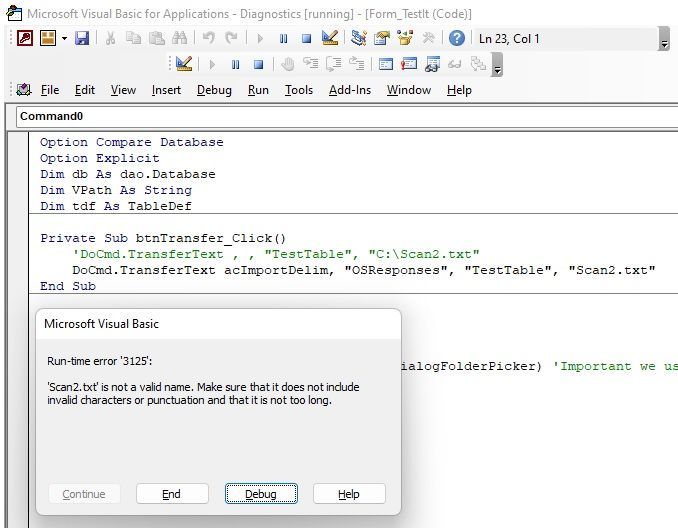Click the Break pause icon in the Debug toolbar
This screenshot has width=678, height=528.
[x=235, y=64]
